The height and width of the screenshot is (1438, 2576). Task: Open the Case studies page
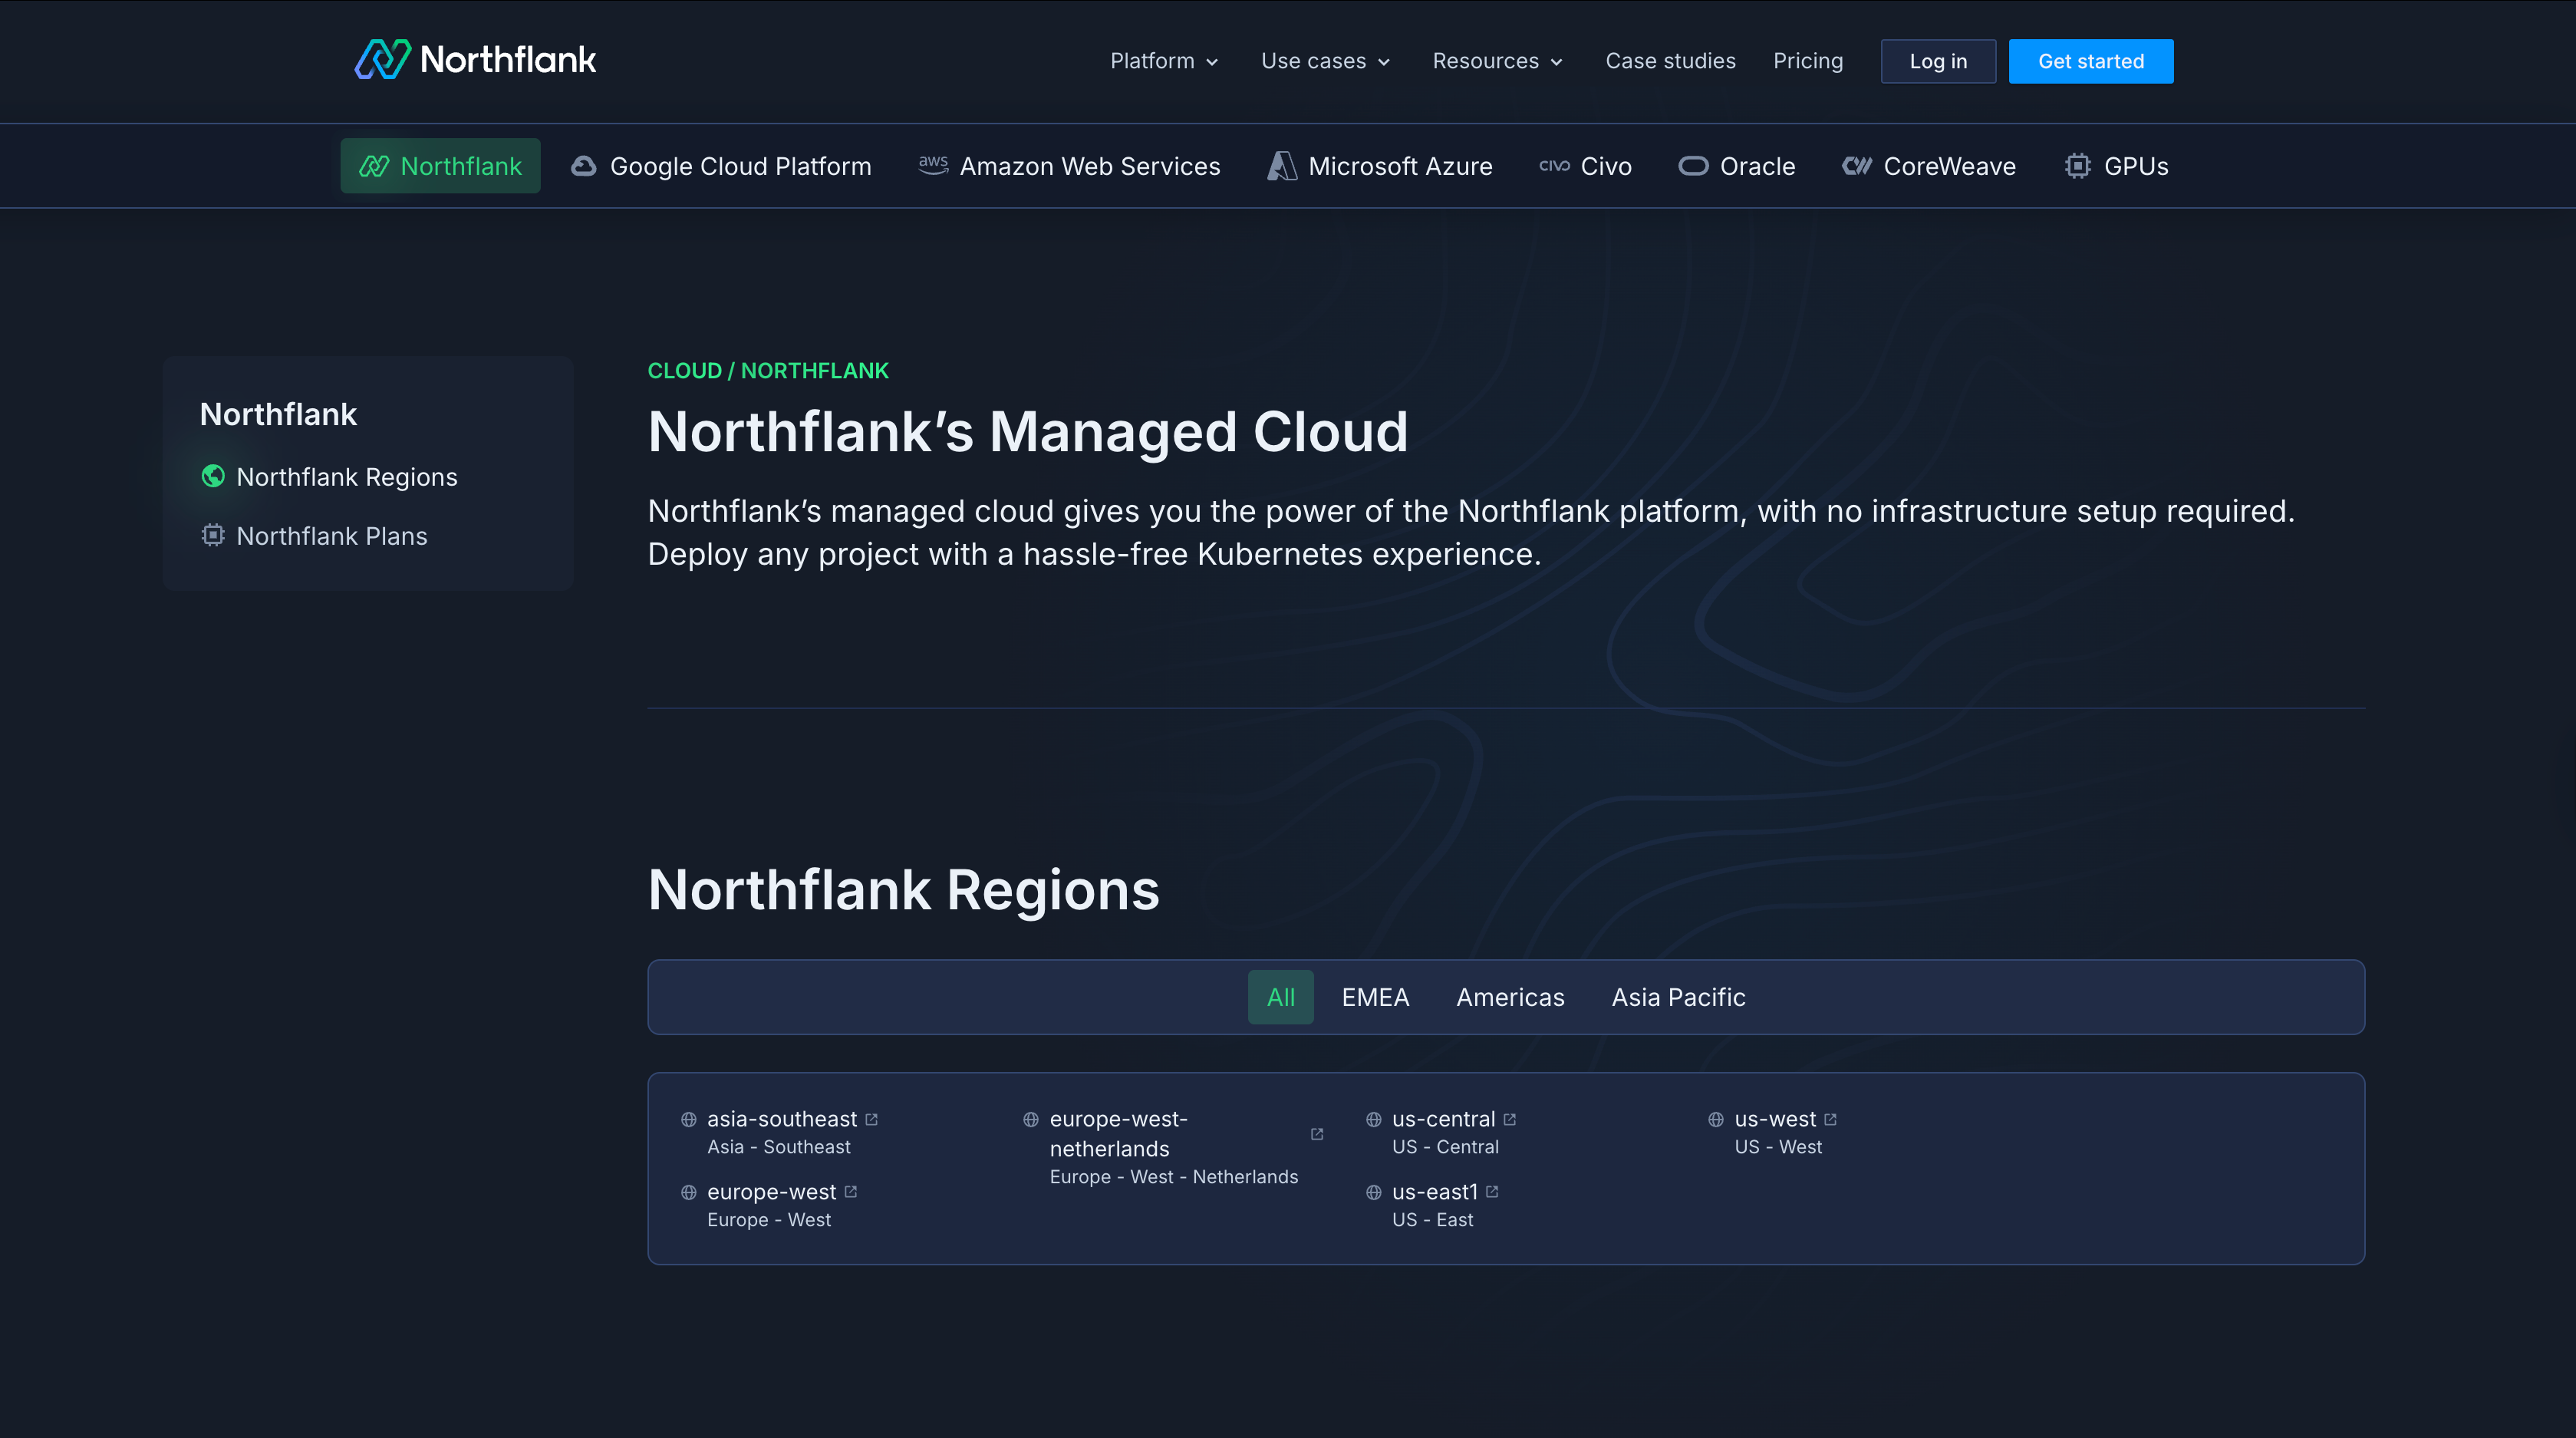(x=1669, y=61)
